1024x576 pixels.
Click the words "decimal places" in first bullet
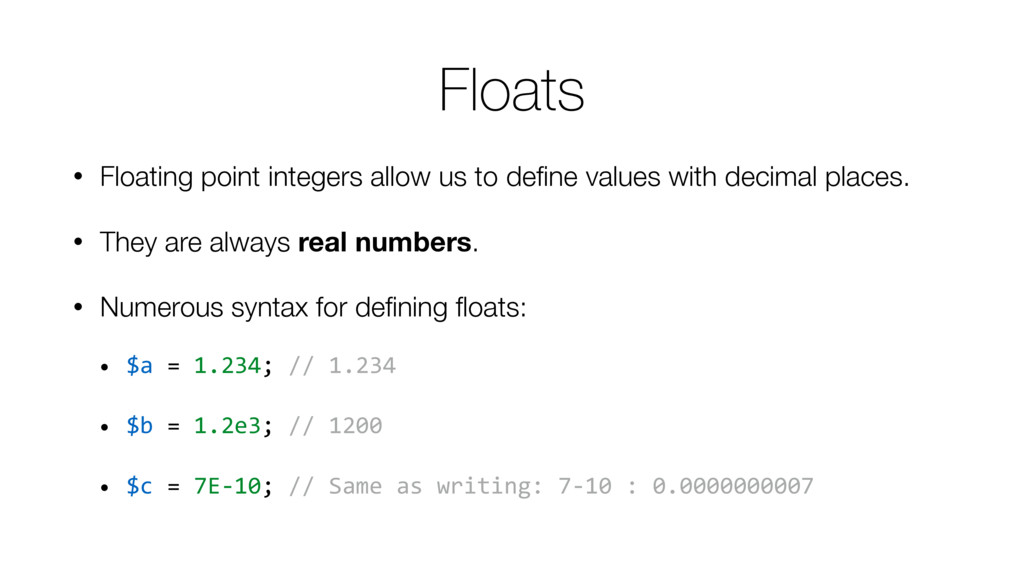pos(817,177)
